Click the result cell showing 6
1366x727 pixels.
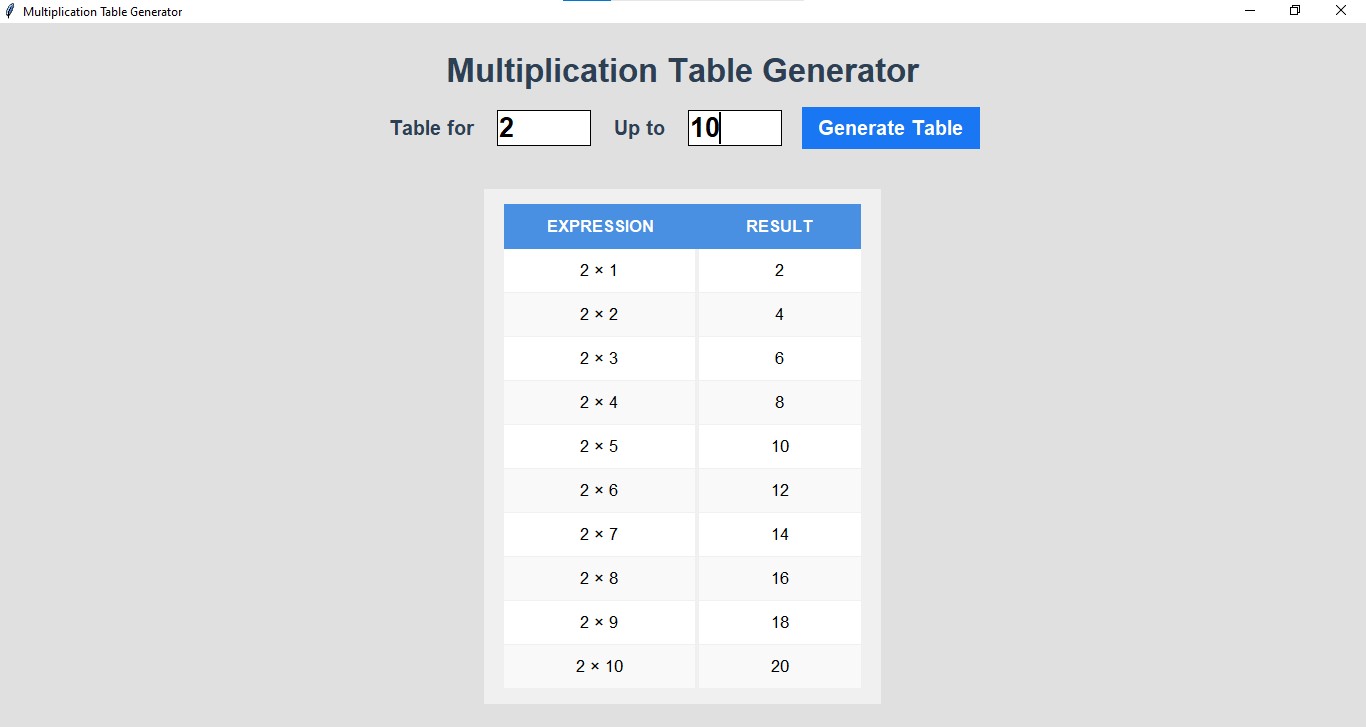779,358
